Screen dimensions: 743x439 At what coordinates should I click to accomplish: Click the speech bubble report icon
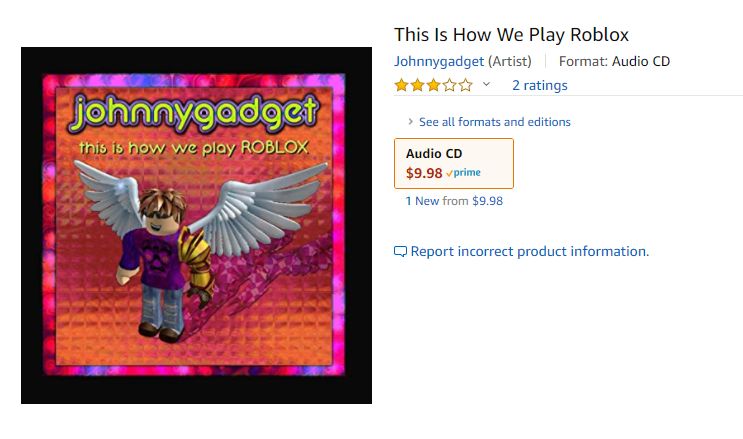[x=400, y=252]
